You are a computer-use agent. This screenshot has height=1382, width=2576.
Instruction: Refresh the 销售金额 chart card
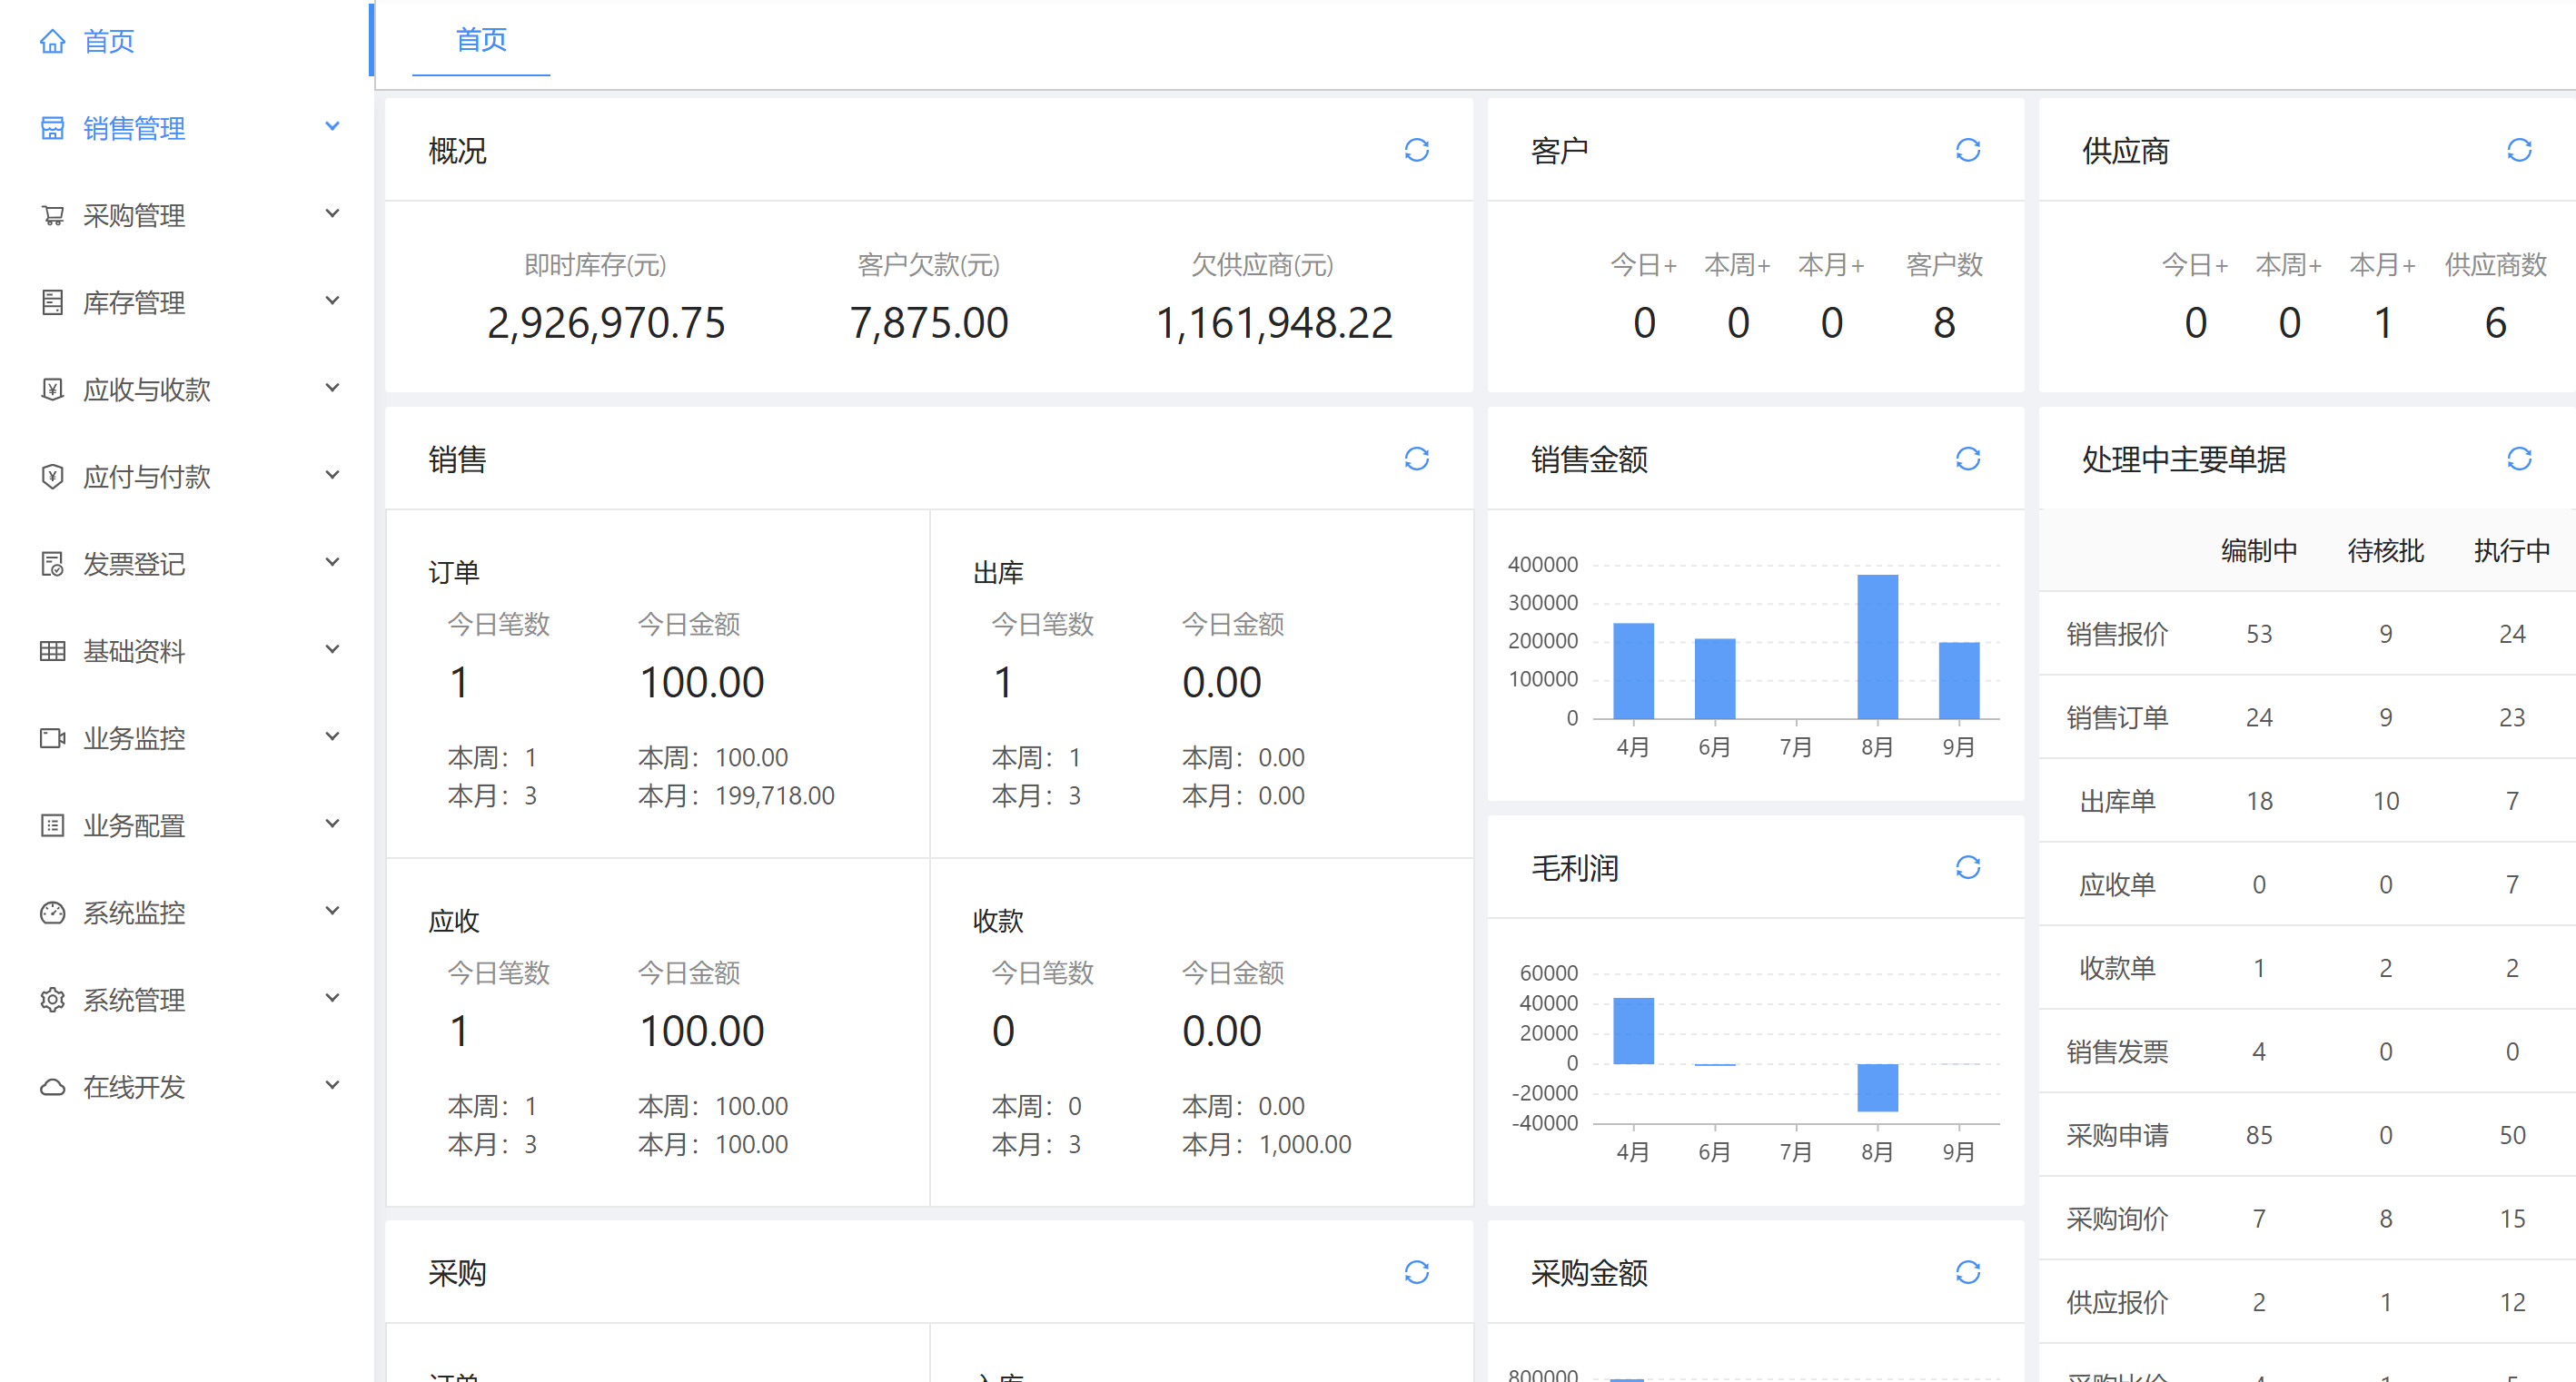(x=1968, y=459)
